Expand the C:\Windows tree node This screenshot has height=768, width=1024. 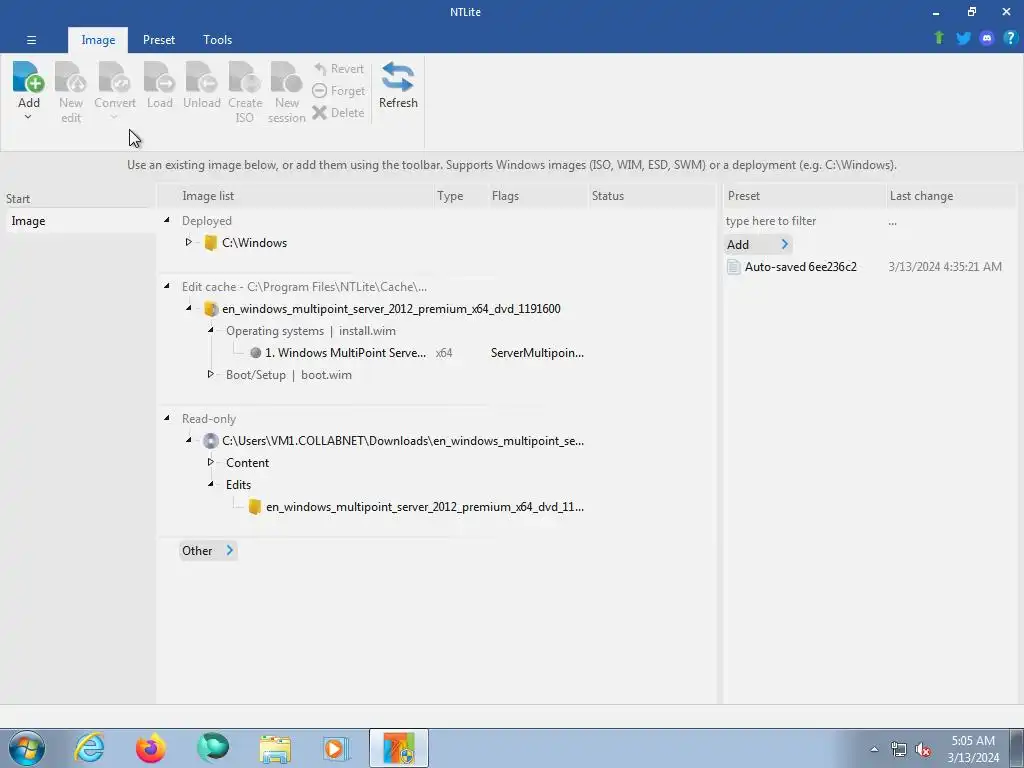[188, 242]
